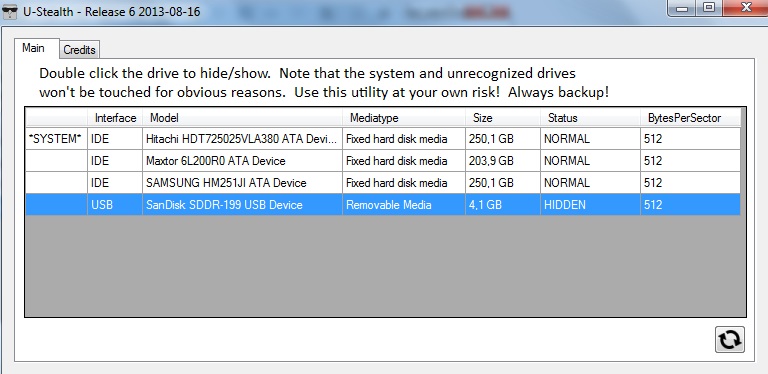Select the Maxtor 6L200R0 ATA Device row
This screenshot has height=374, width=768.
pyautogui.click(x=383, y=161)
